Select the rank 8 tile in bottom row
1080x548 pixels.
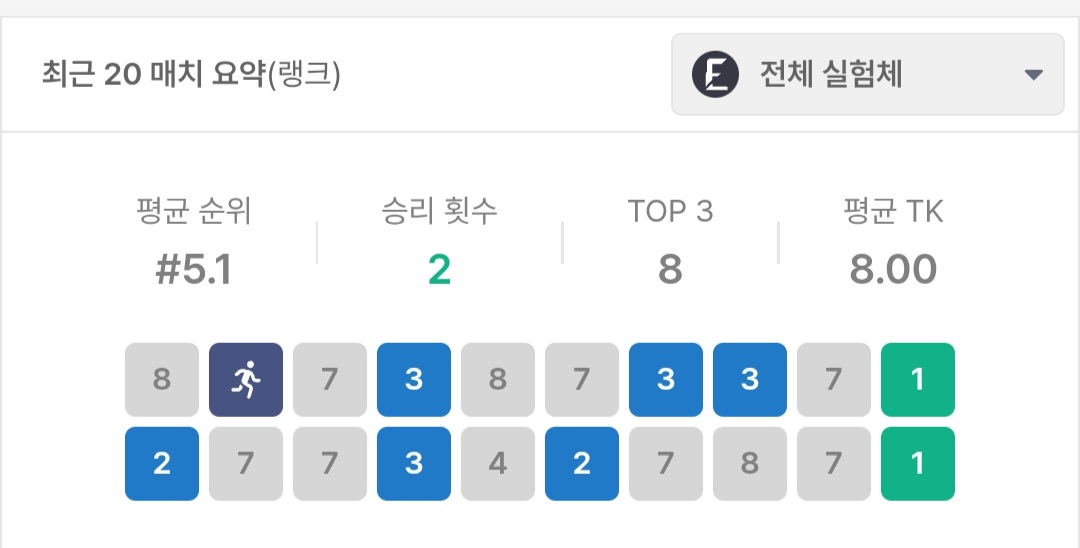pos(750,464)
